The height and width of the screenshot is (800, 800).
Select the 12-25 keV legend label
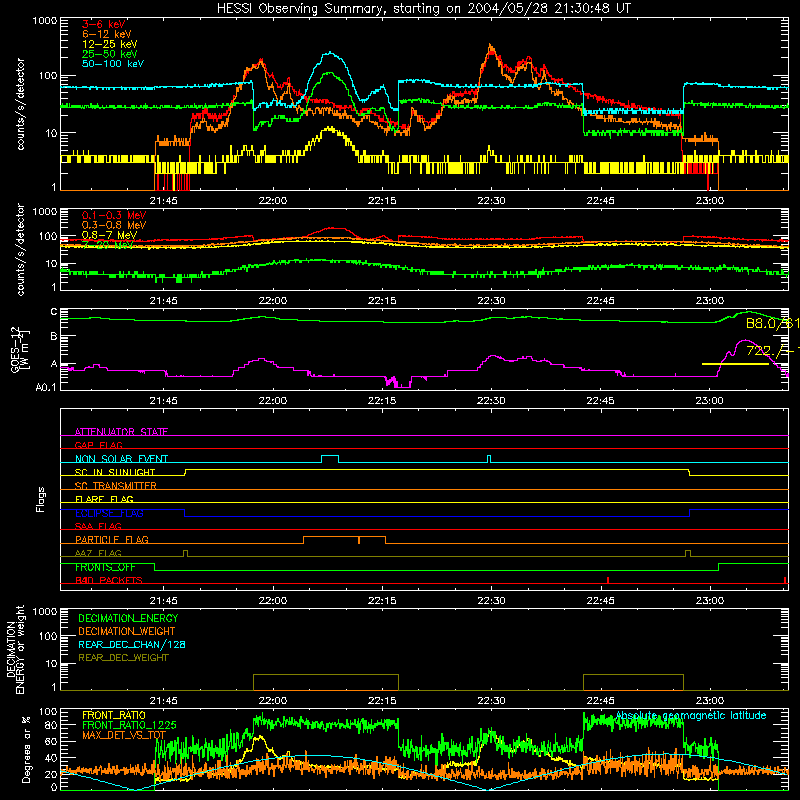coord(110,44)
